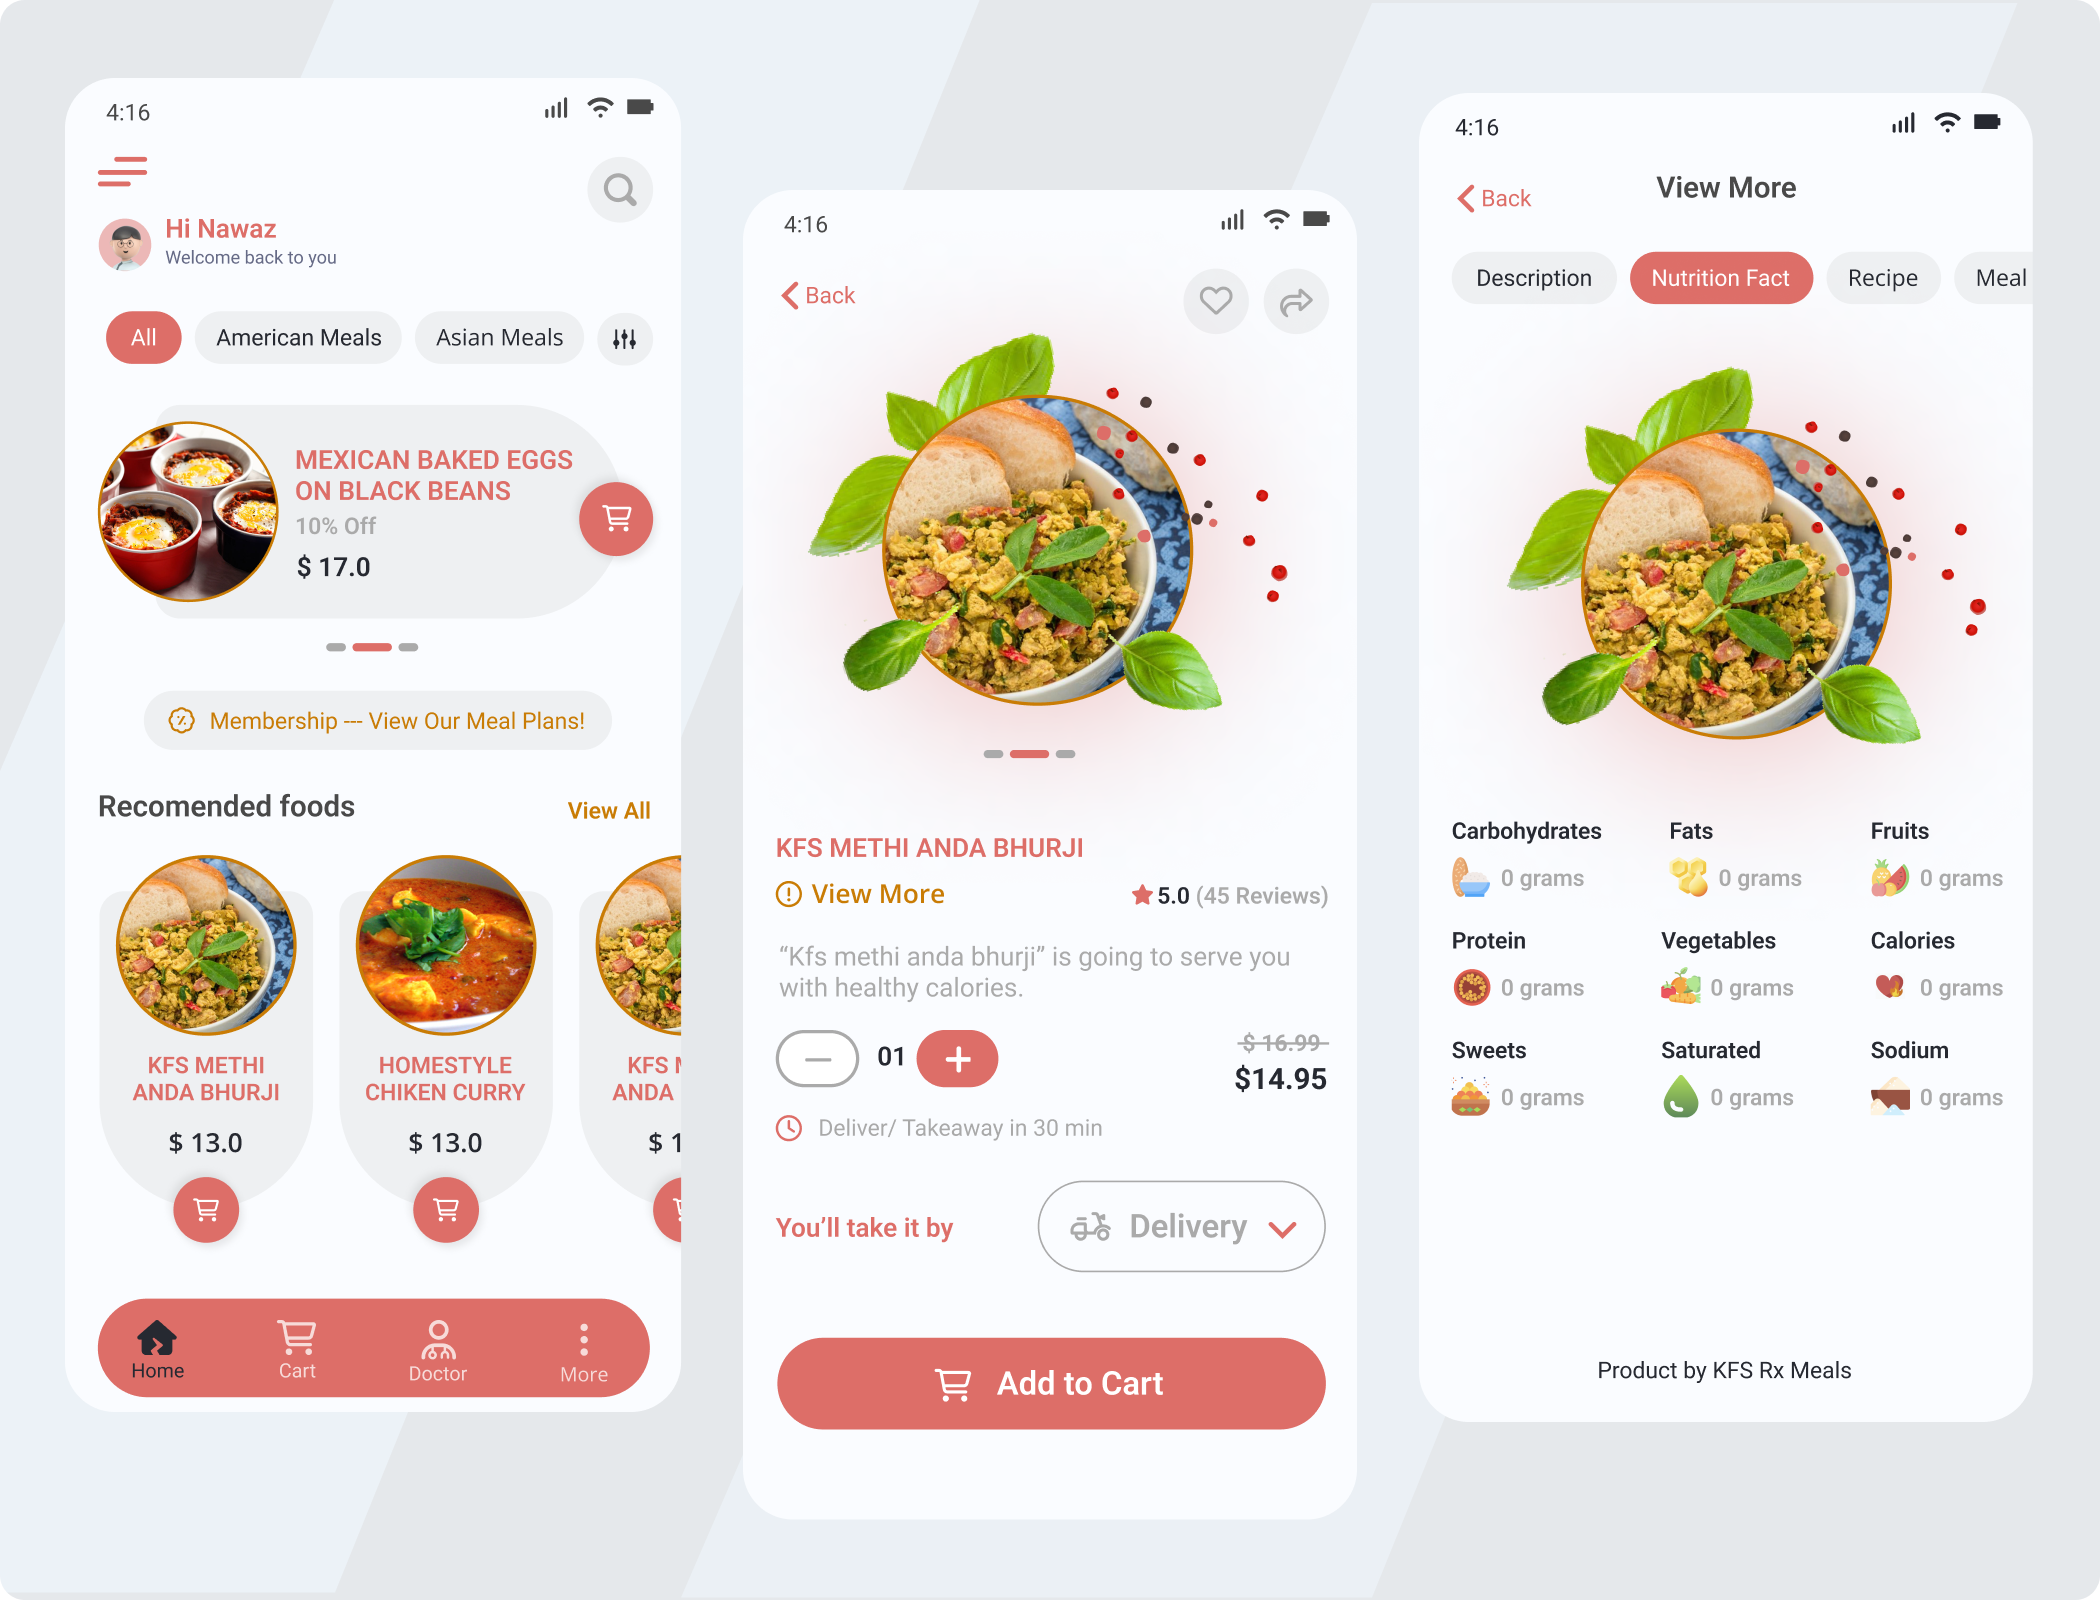
Task: Select American Meals category filter
Action: tap(299, 336)
